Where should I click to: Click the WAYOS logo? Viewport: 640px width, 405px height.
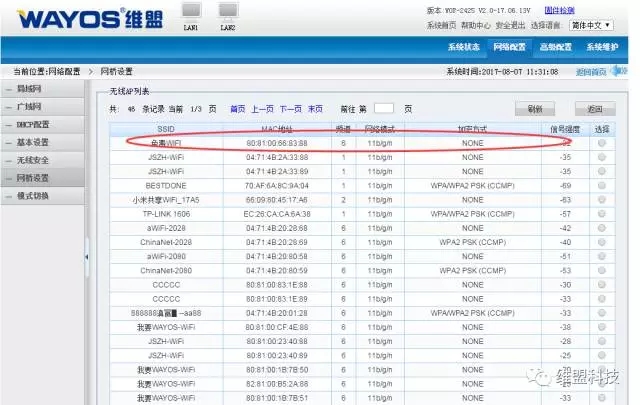coord(90,19)
